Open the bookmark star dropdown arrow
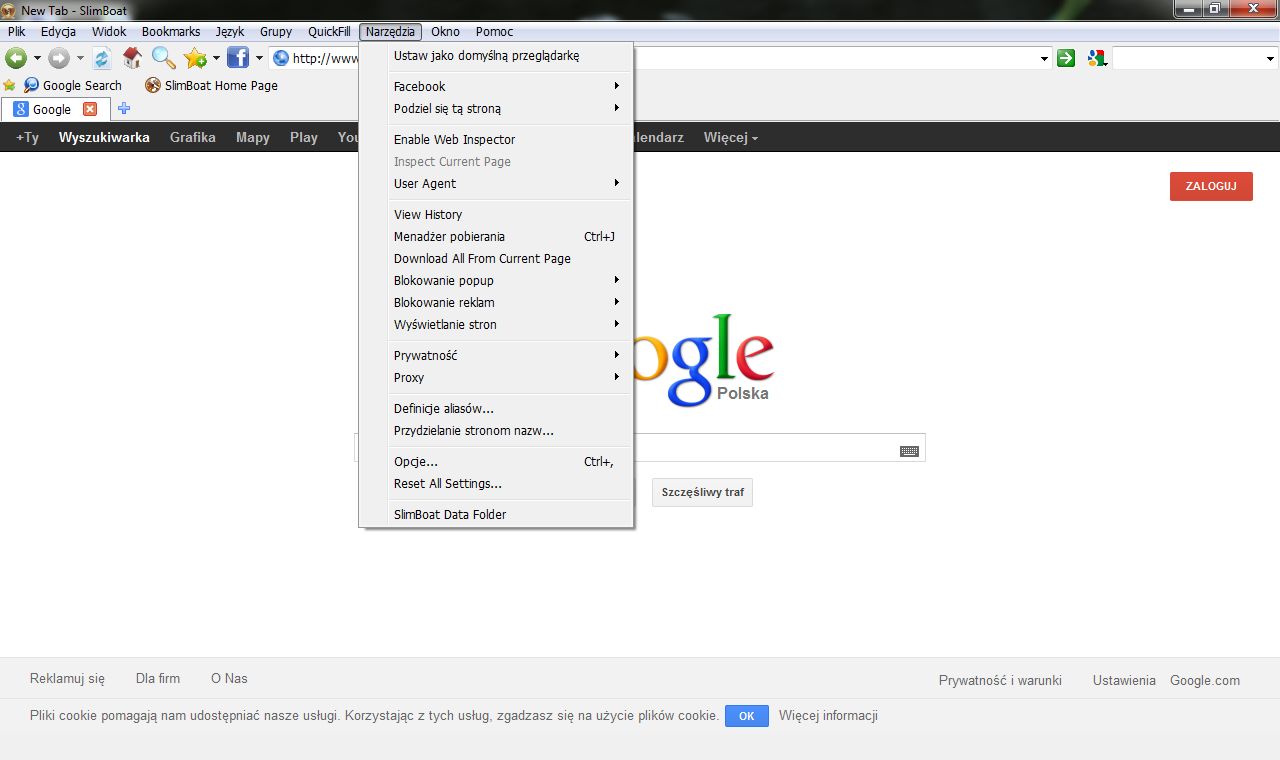The image size is (1280, 760). click(x=216, y=58)
